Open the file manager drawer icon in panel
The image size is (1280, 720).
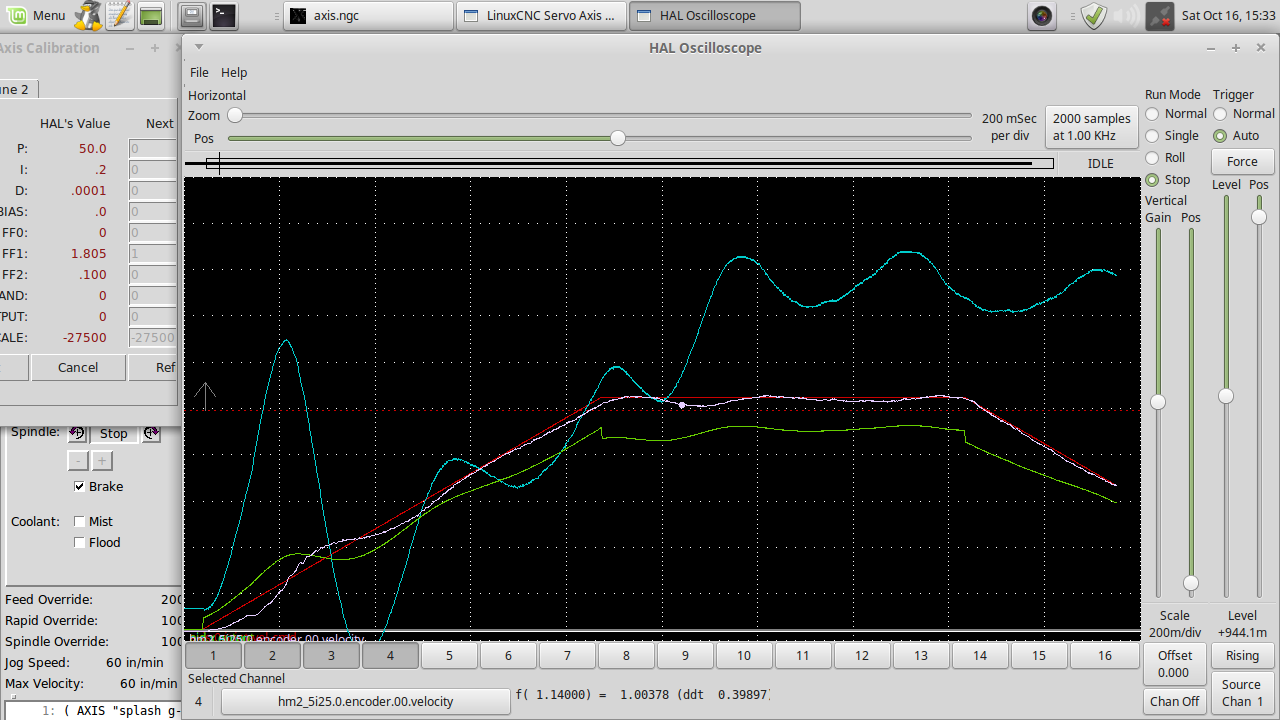[x=194, y=15]
